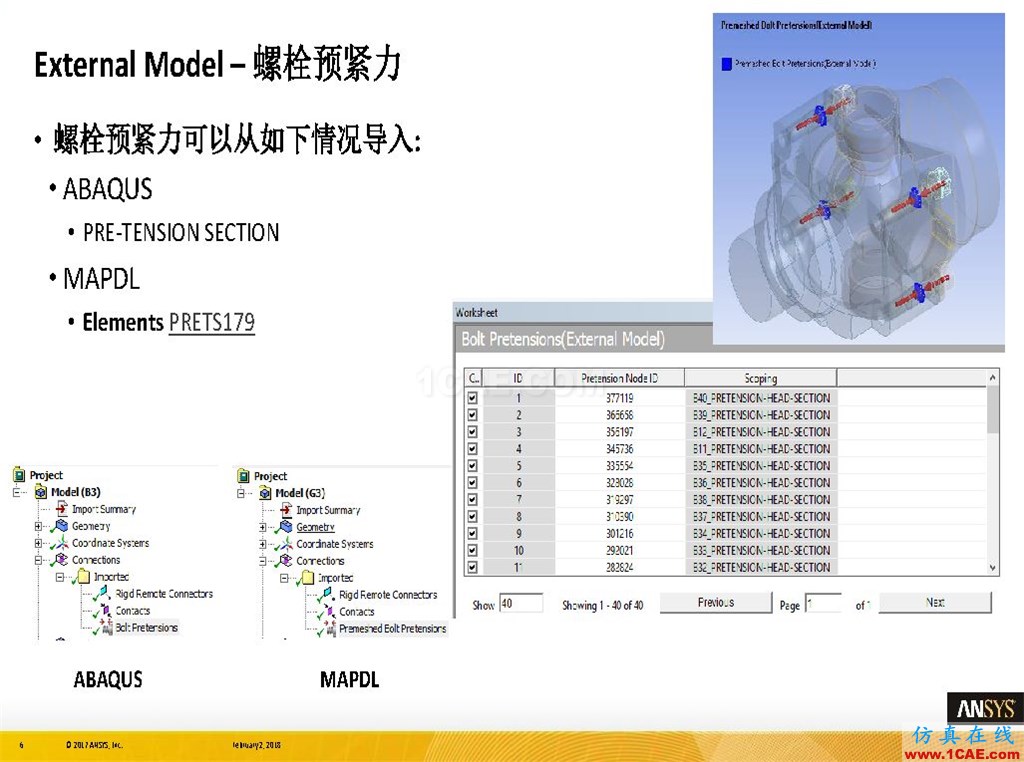Expand Coordinate Systems node under Model (B3)
Screen dimensions: 1024x762
(x=39, y=543)
